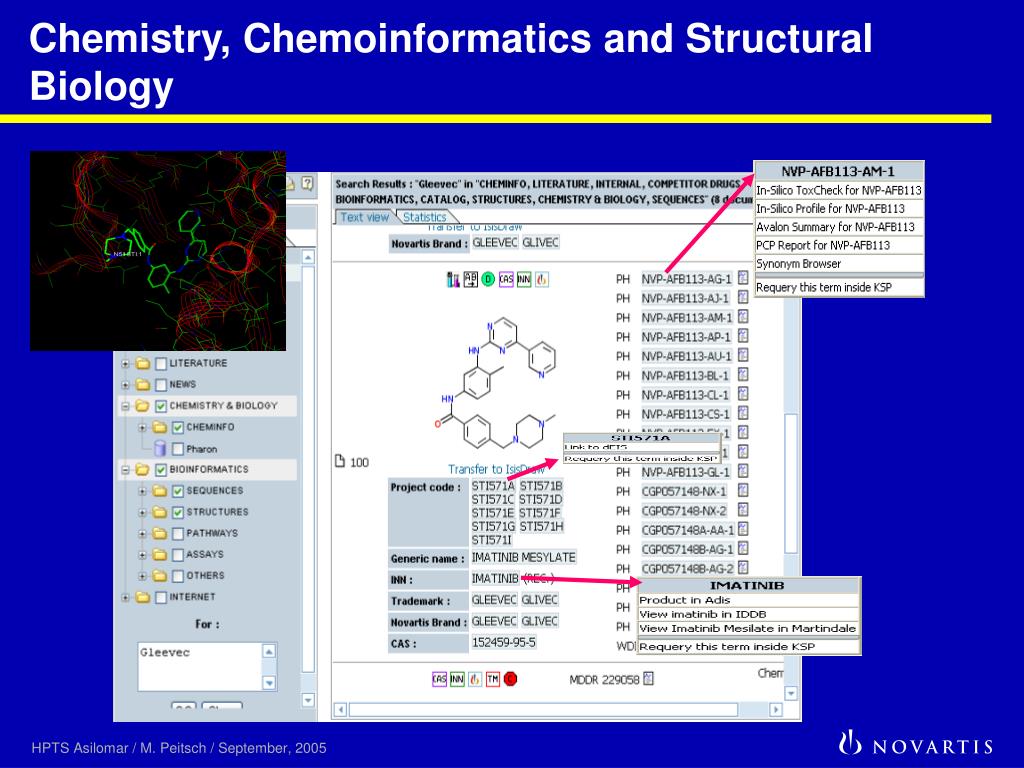Collapse the BIOINFORMATICS tree node
Viewport: 1024px width, 768px height.
coord(125,470)
